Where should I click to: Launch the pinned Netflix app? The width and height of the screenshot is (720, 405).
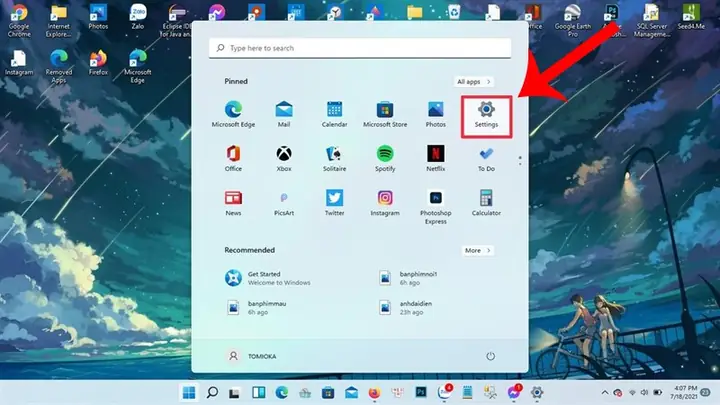pyautogui.click(x=435, y=158)
